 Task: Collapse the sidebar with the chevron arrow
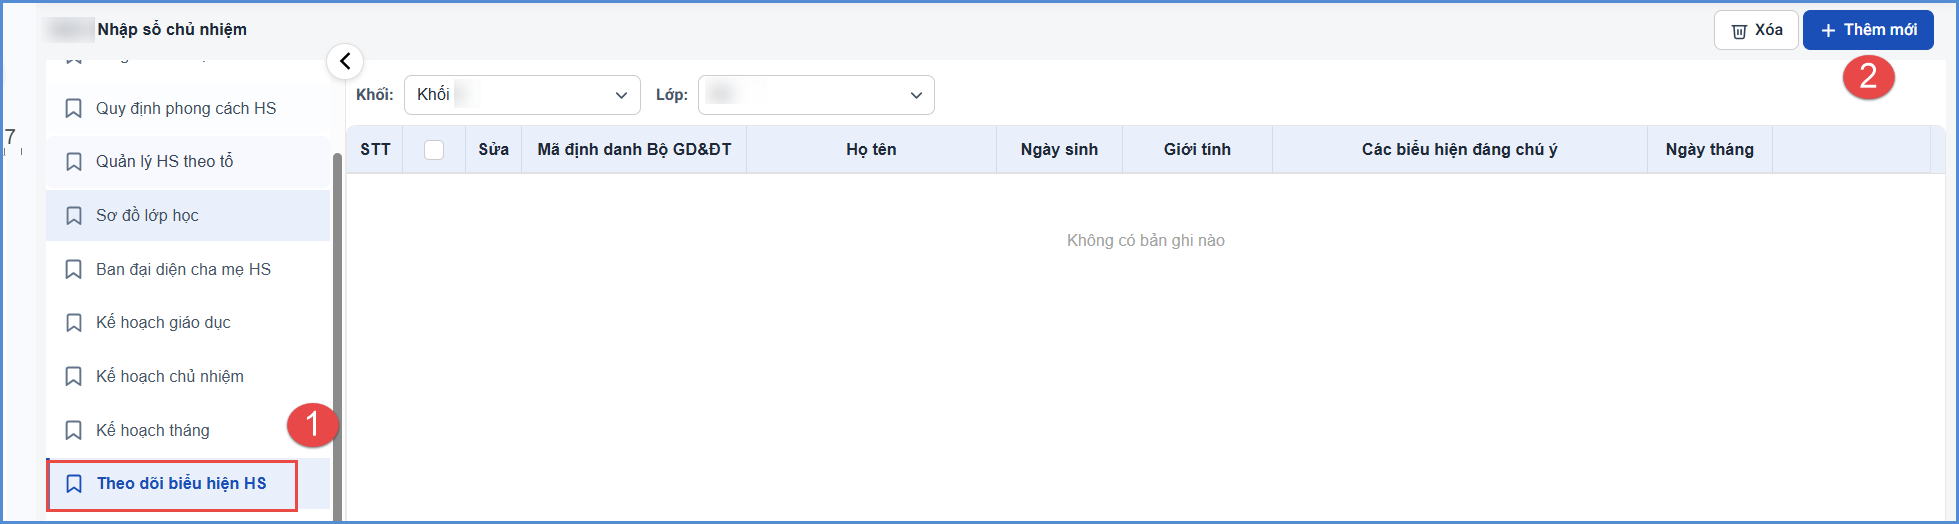344,61
